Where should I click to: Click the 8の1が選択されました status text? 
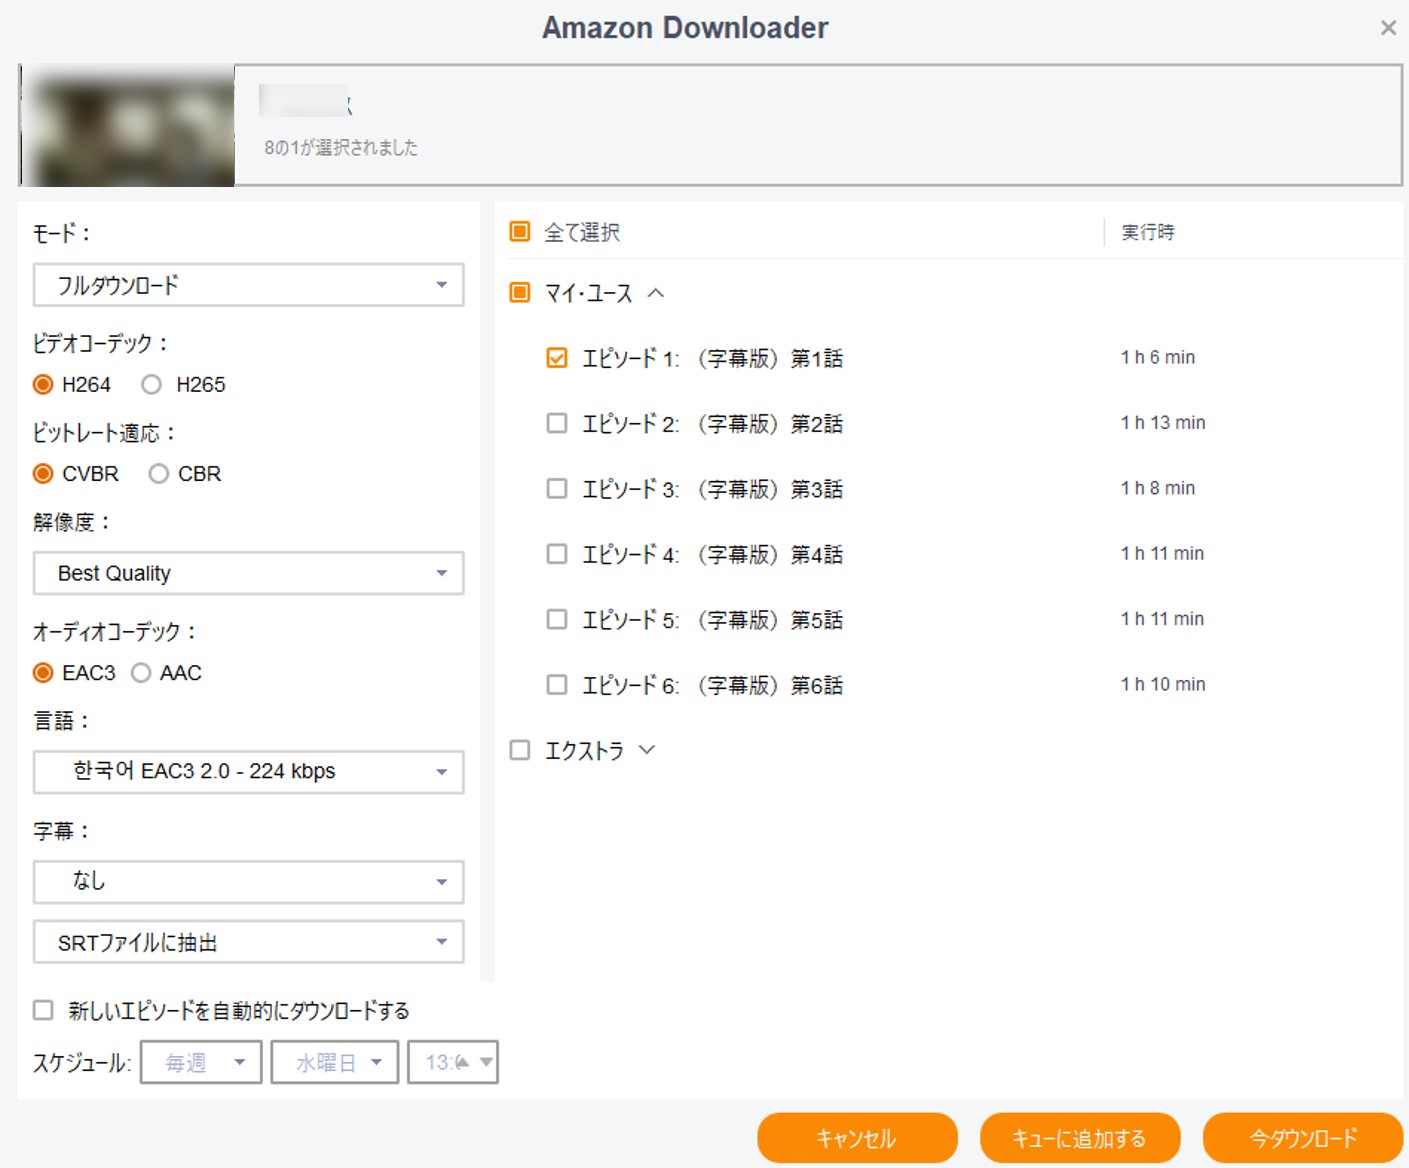pos(341,147)
